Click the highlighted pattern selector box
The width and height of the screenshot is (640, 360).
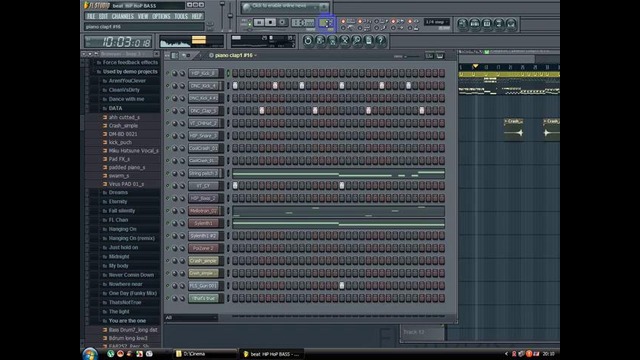[326, 23]
